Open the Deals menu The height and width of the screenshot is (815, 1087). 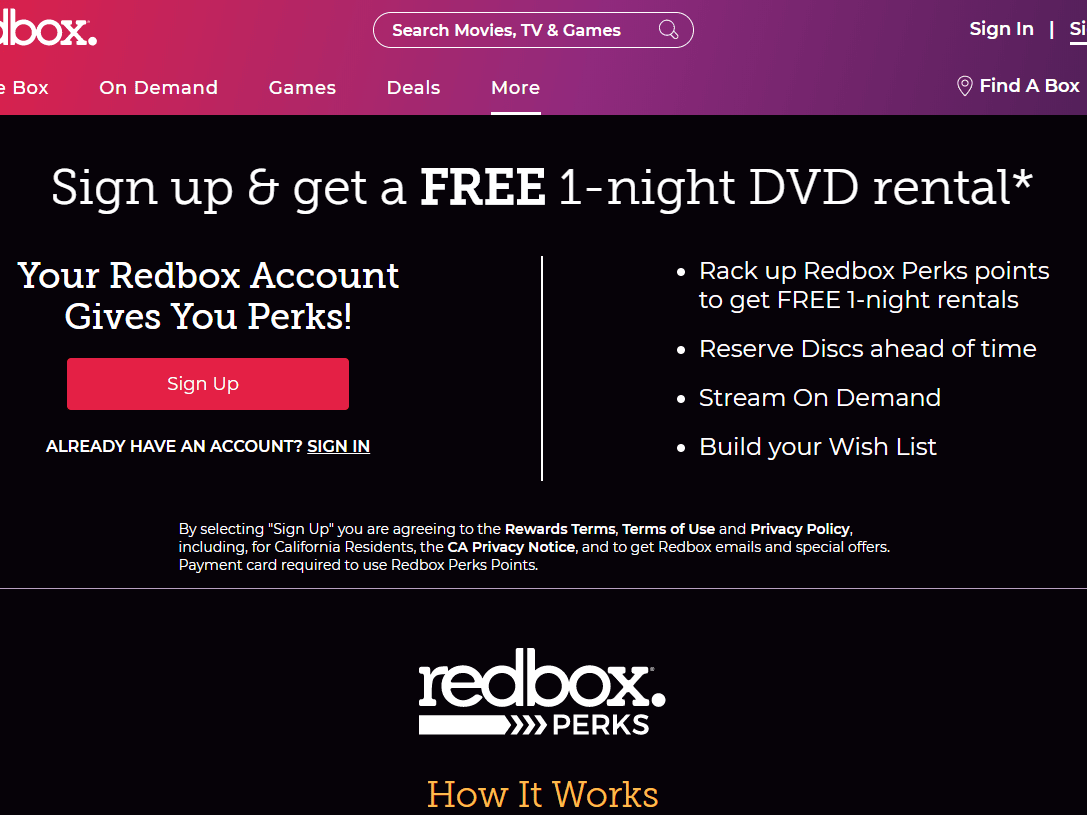[x=413, y=87]
